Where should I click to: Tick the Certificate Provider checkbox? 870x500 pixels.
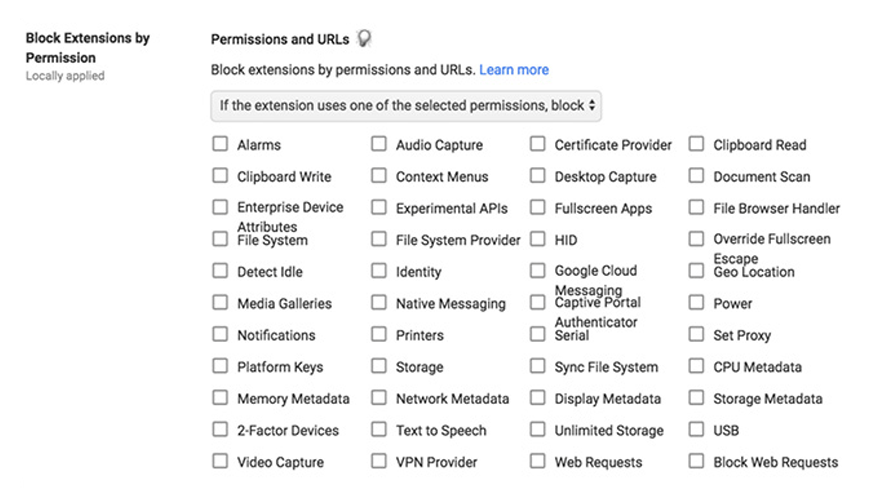point(538,144)
